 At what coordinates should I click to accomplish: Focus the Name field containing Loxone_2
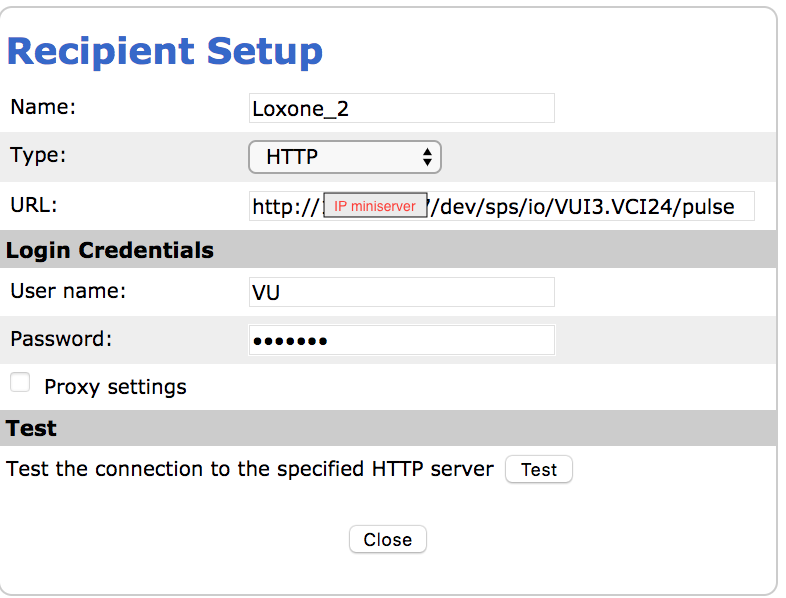(x=401, y=109)
